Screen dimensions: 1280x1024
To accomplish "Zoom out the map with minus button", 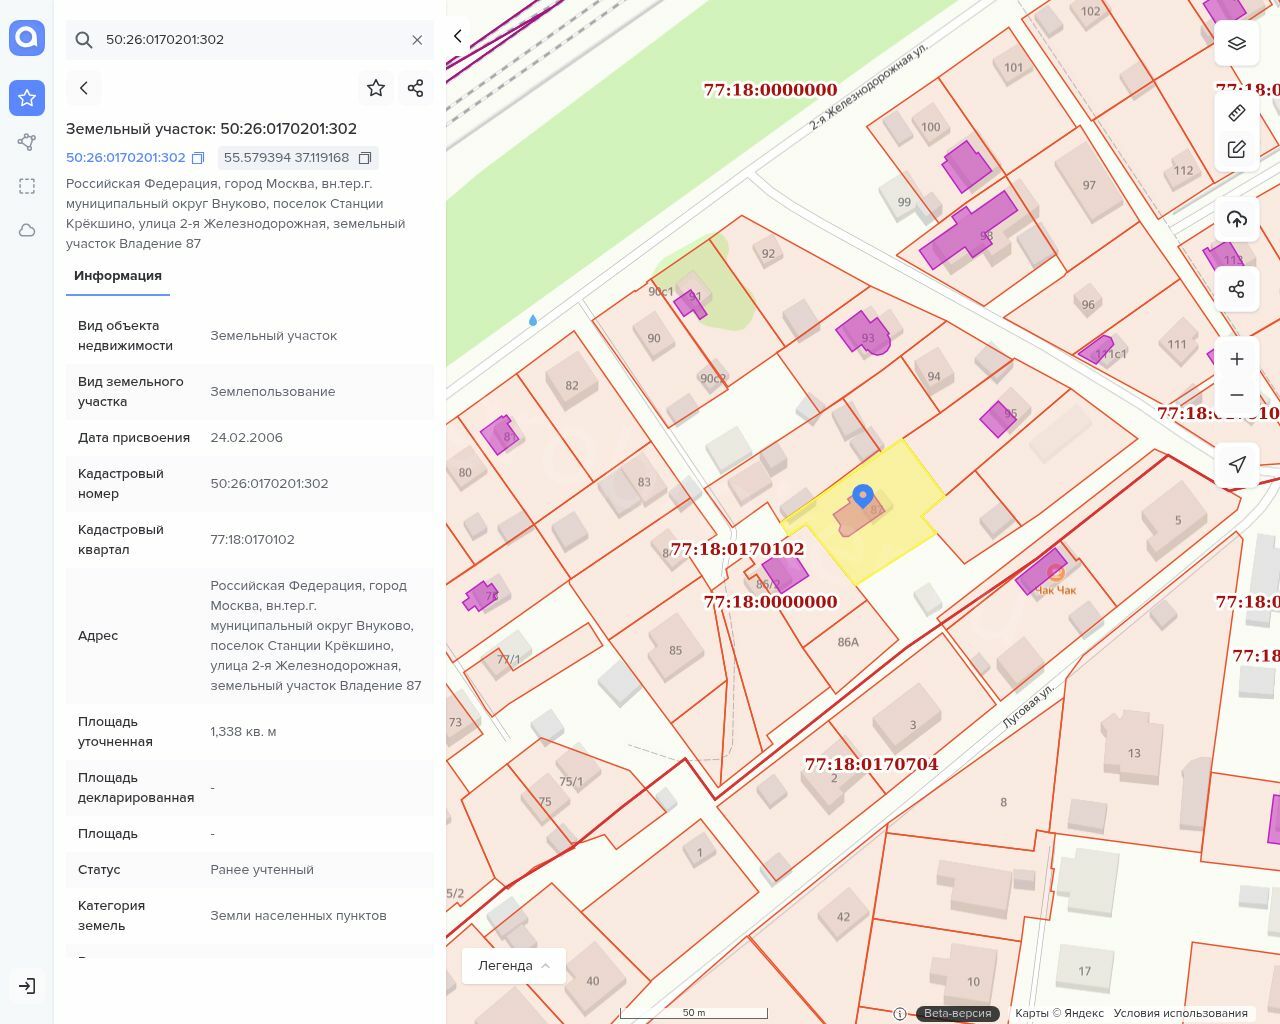I will (1237, 395).
